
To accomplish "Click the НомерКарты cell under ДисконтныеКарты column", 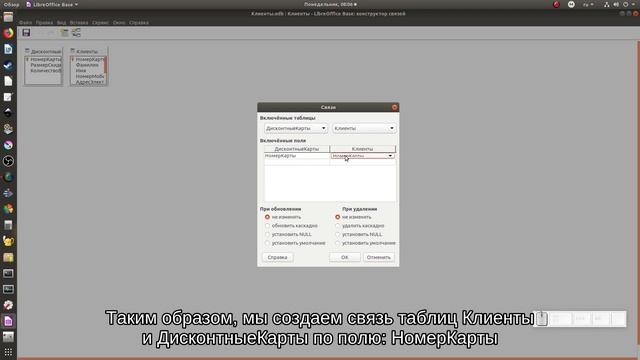I will [x=297, y=156].
